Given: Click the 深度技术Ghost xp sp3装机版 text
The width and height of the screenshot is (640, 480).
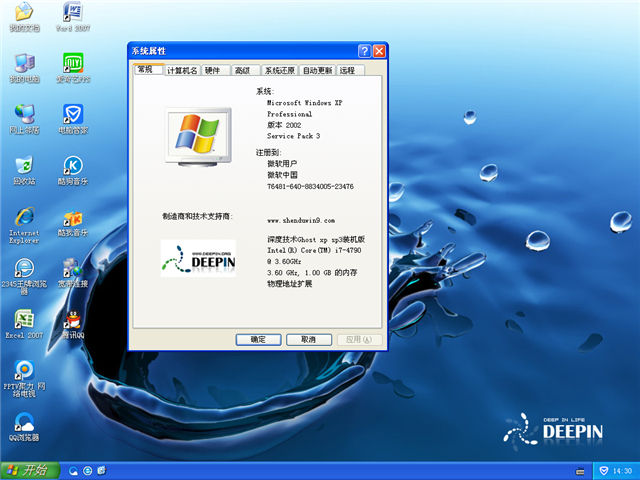Looking at the screenshot, I should 316,239.
